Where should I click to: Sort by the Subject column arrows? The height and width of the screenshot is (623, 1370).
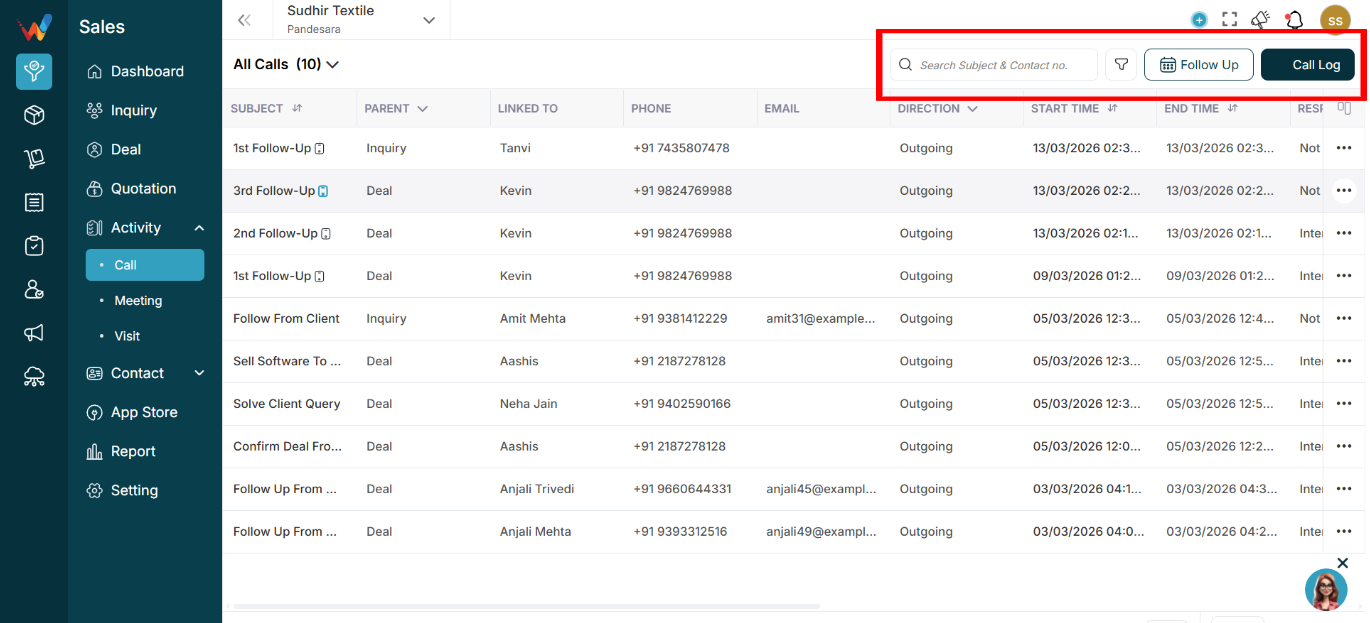[x=297, y=108]
